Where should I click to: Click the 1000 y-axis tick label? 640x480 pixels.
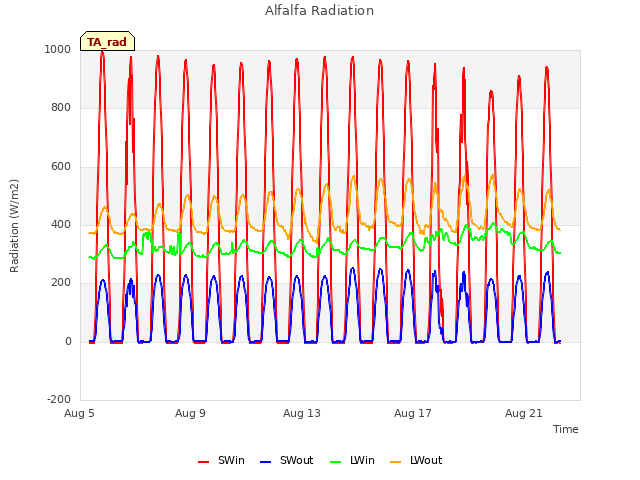coord(58,49)
